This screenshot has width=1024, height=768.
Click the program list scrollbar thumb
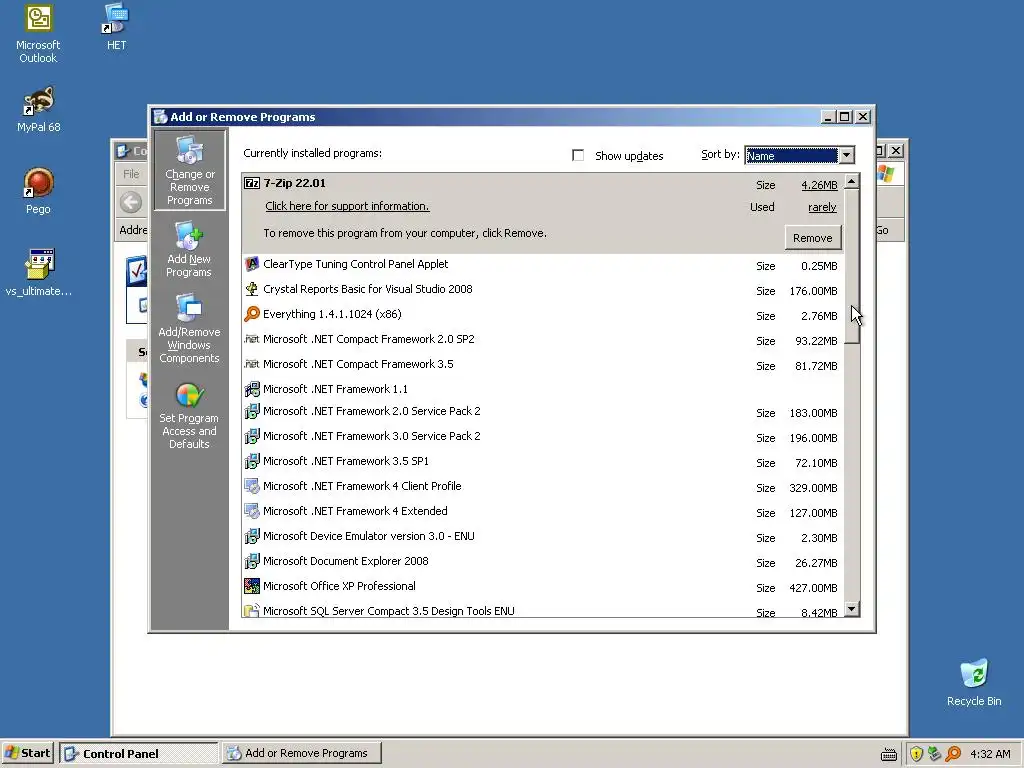852,266
